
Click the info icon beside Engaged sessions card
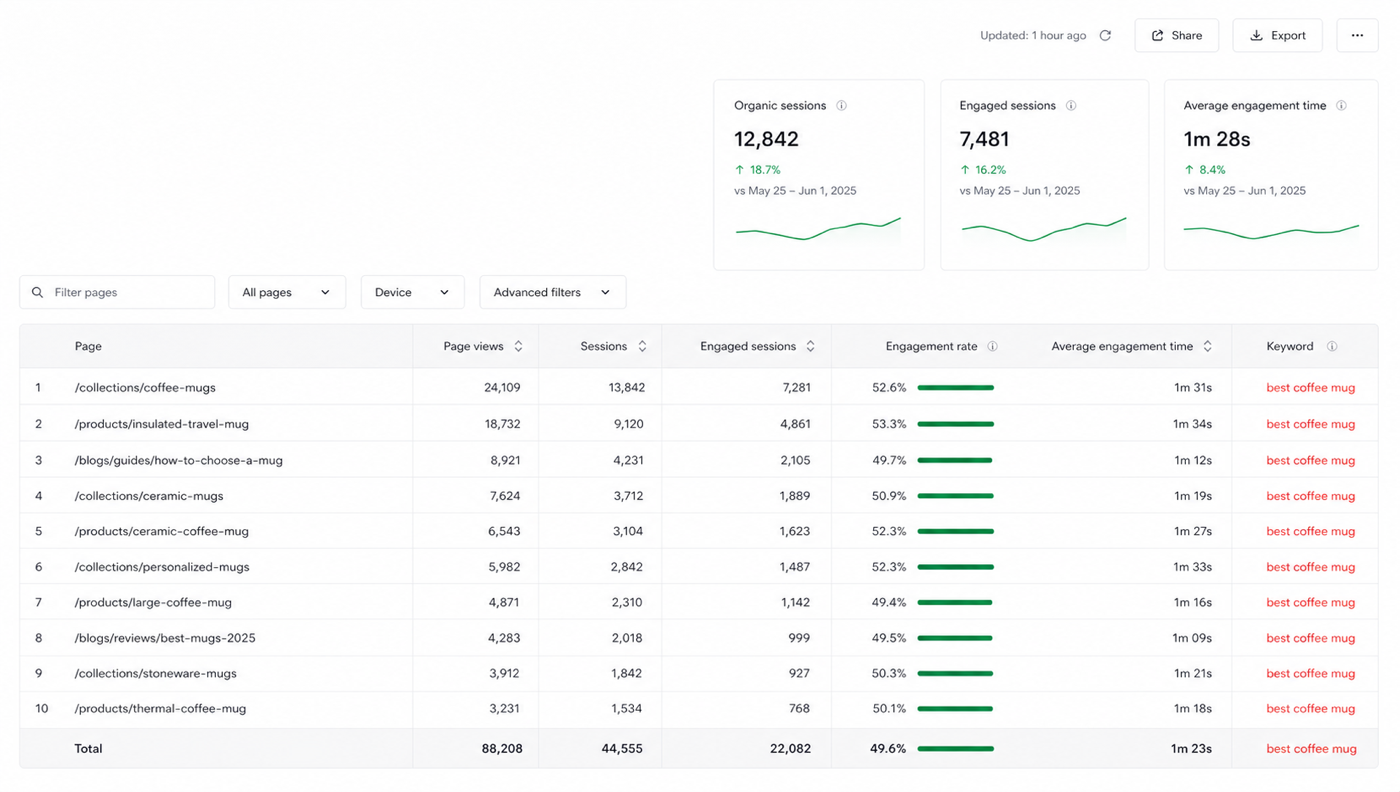pos(1071,106)
